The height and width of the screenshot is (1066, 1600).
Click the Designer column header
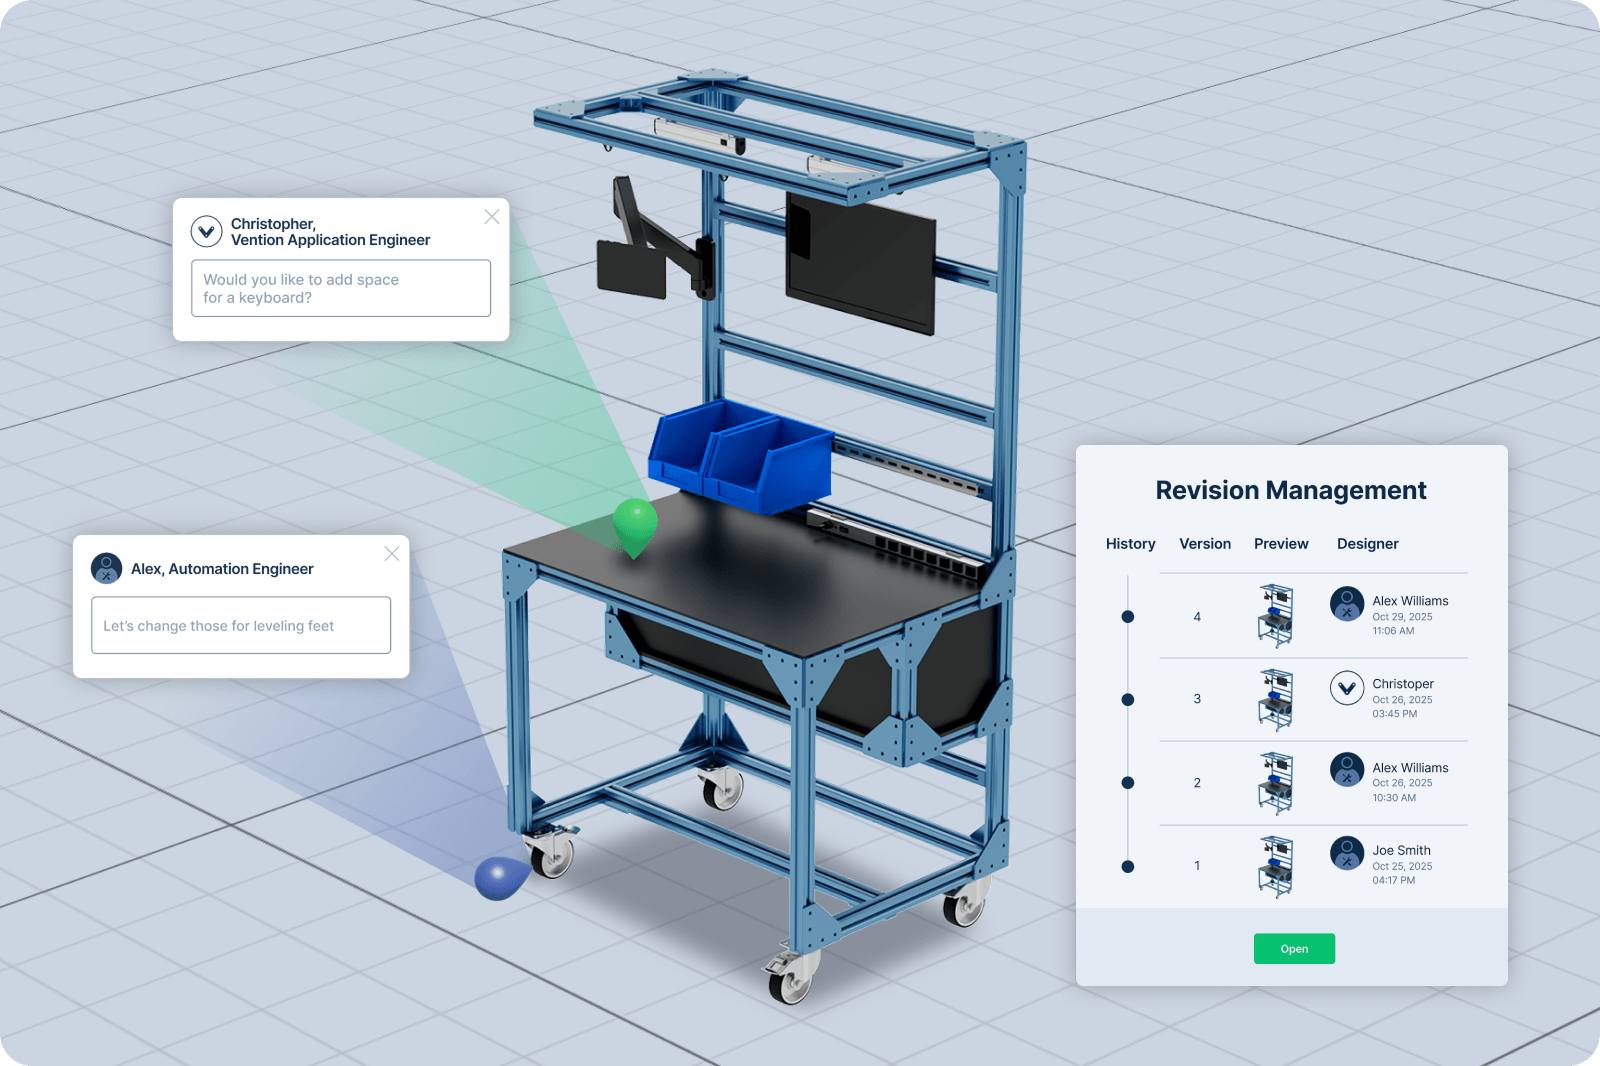coord(1367,544)
